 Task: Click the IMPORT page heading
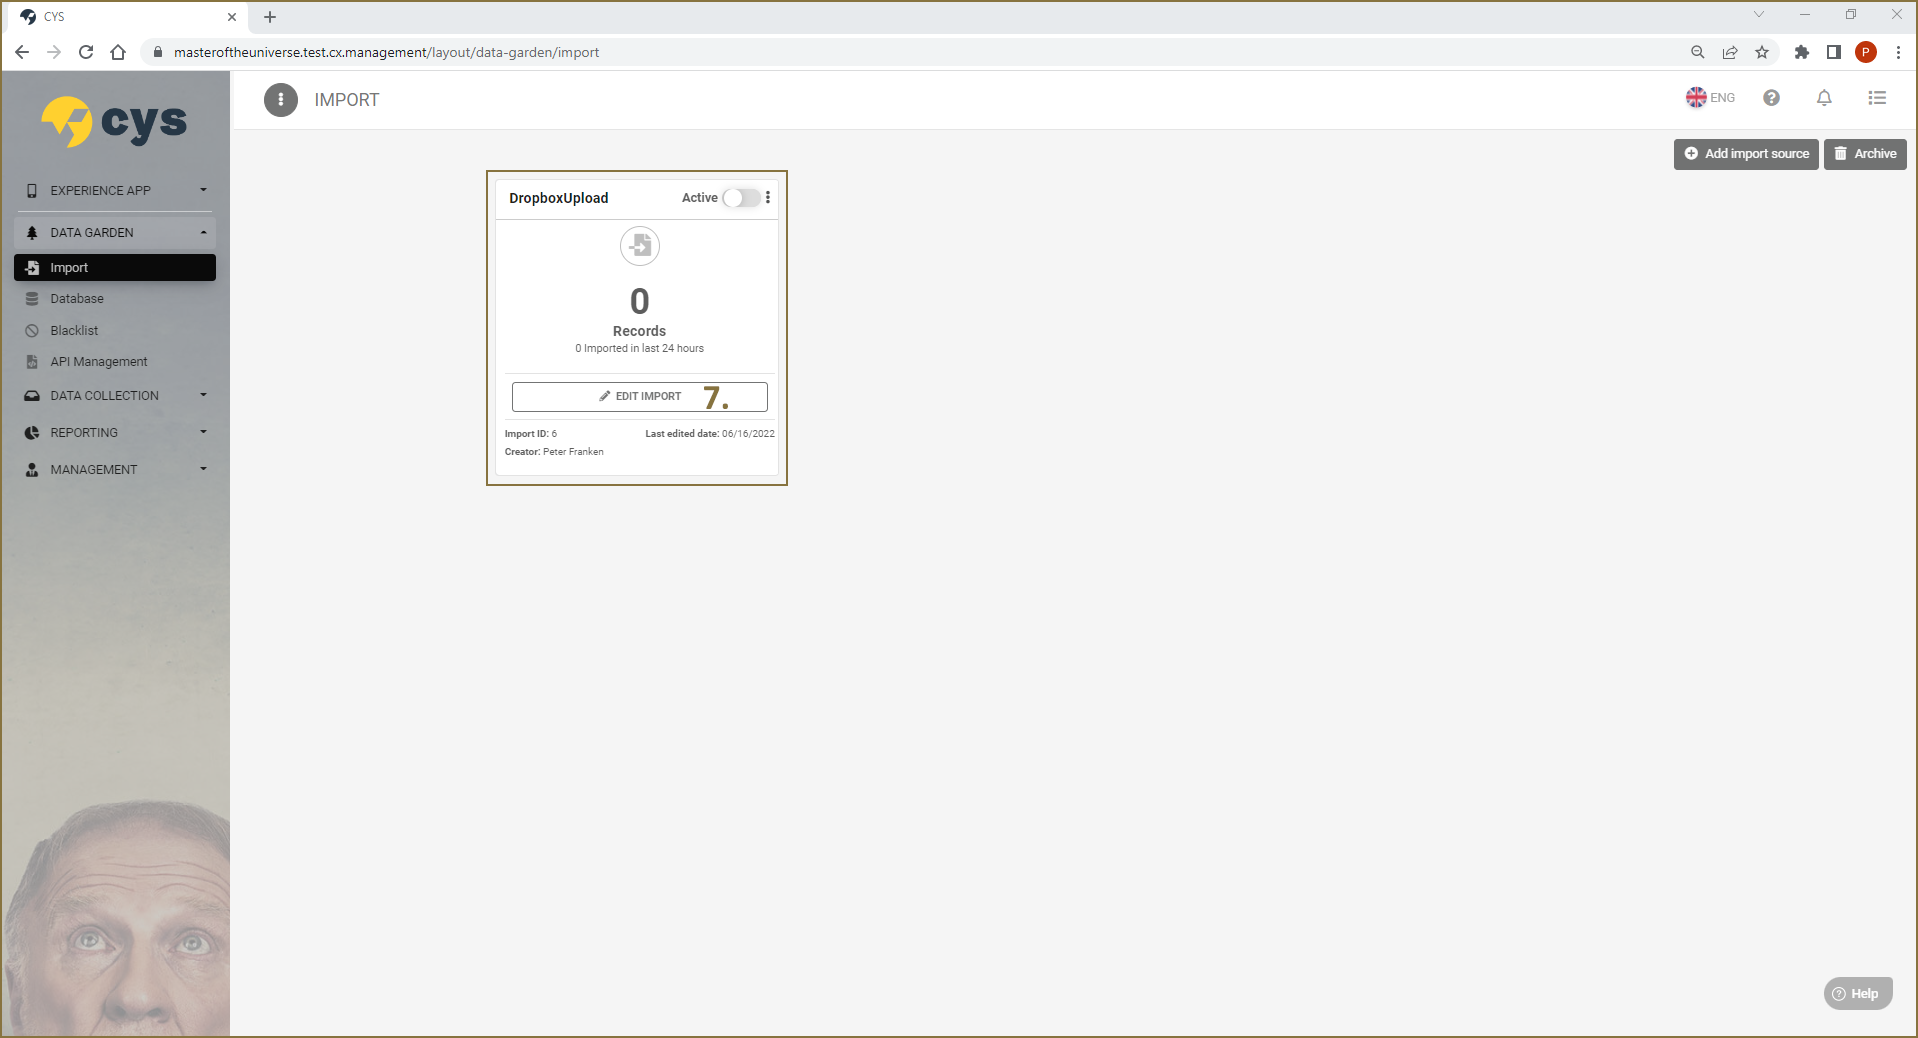tap(347, 100)
